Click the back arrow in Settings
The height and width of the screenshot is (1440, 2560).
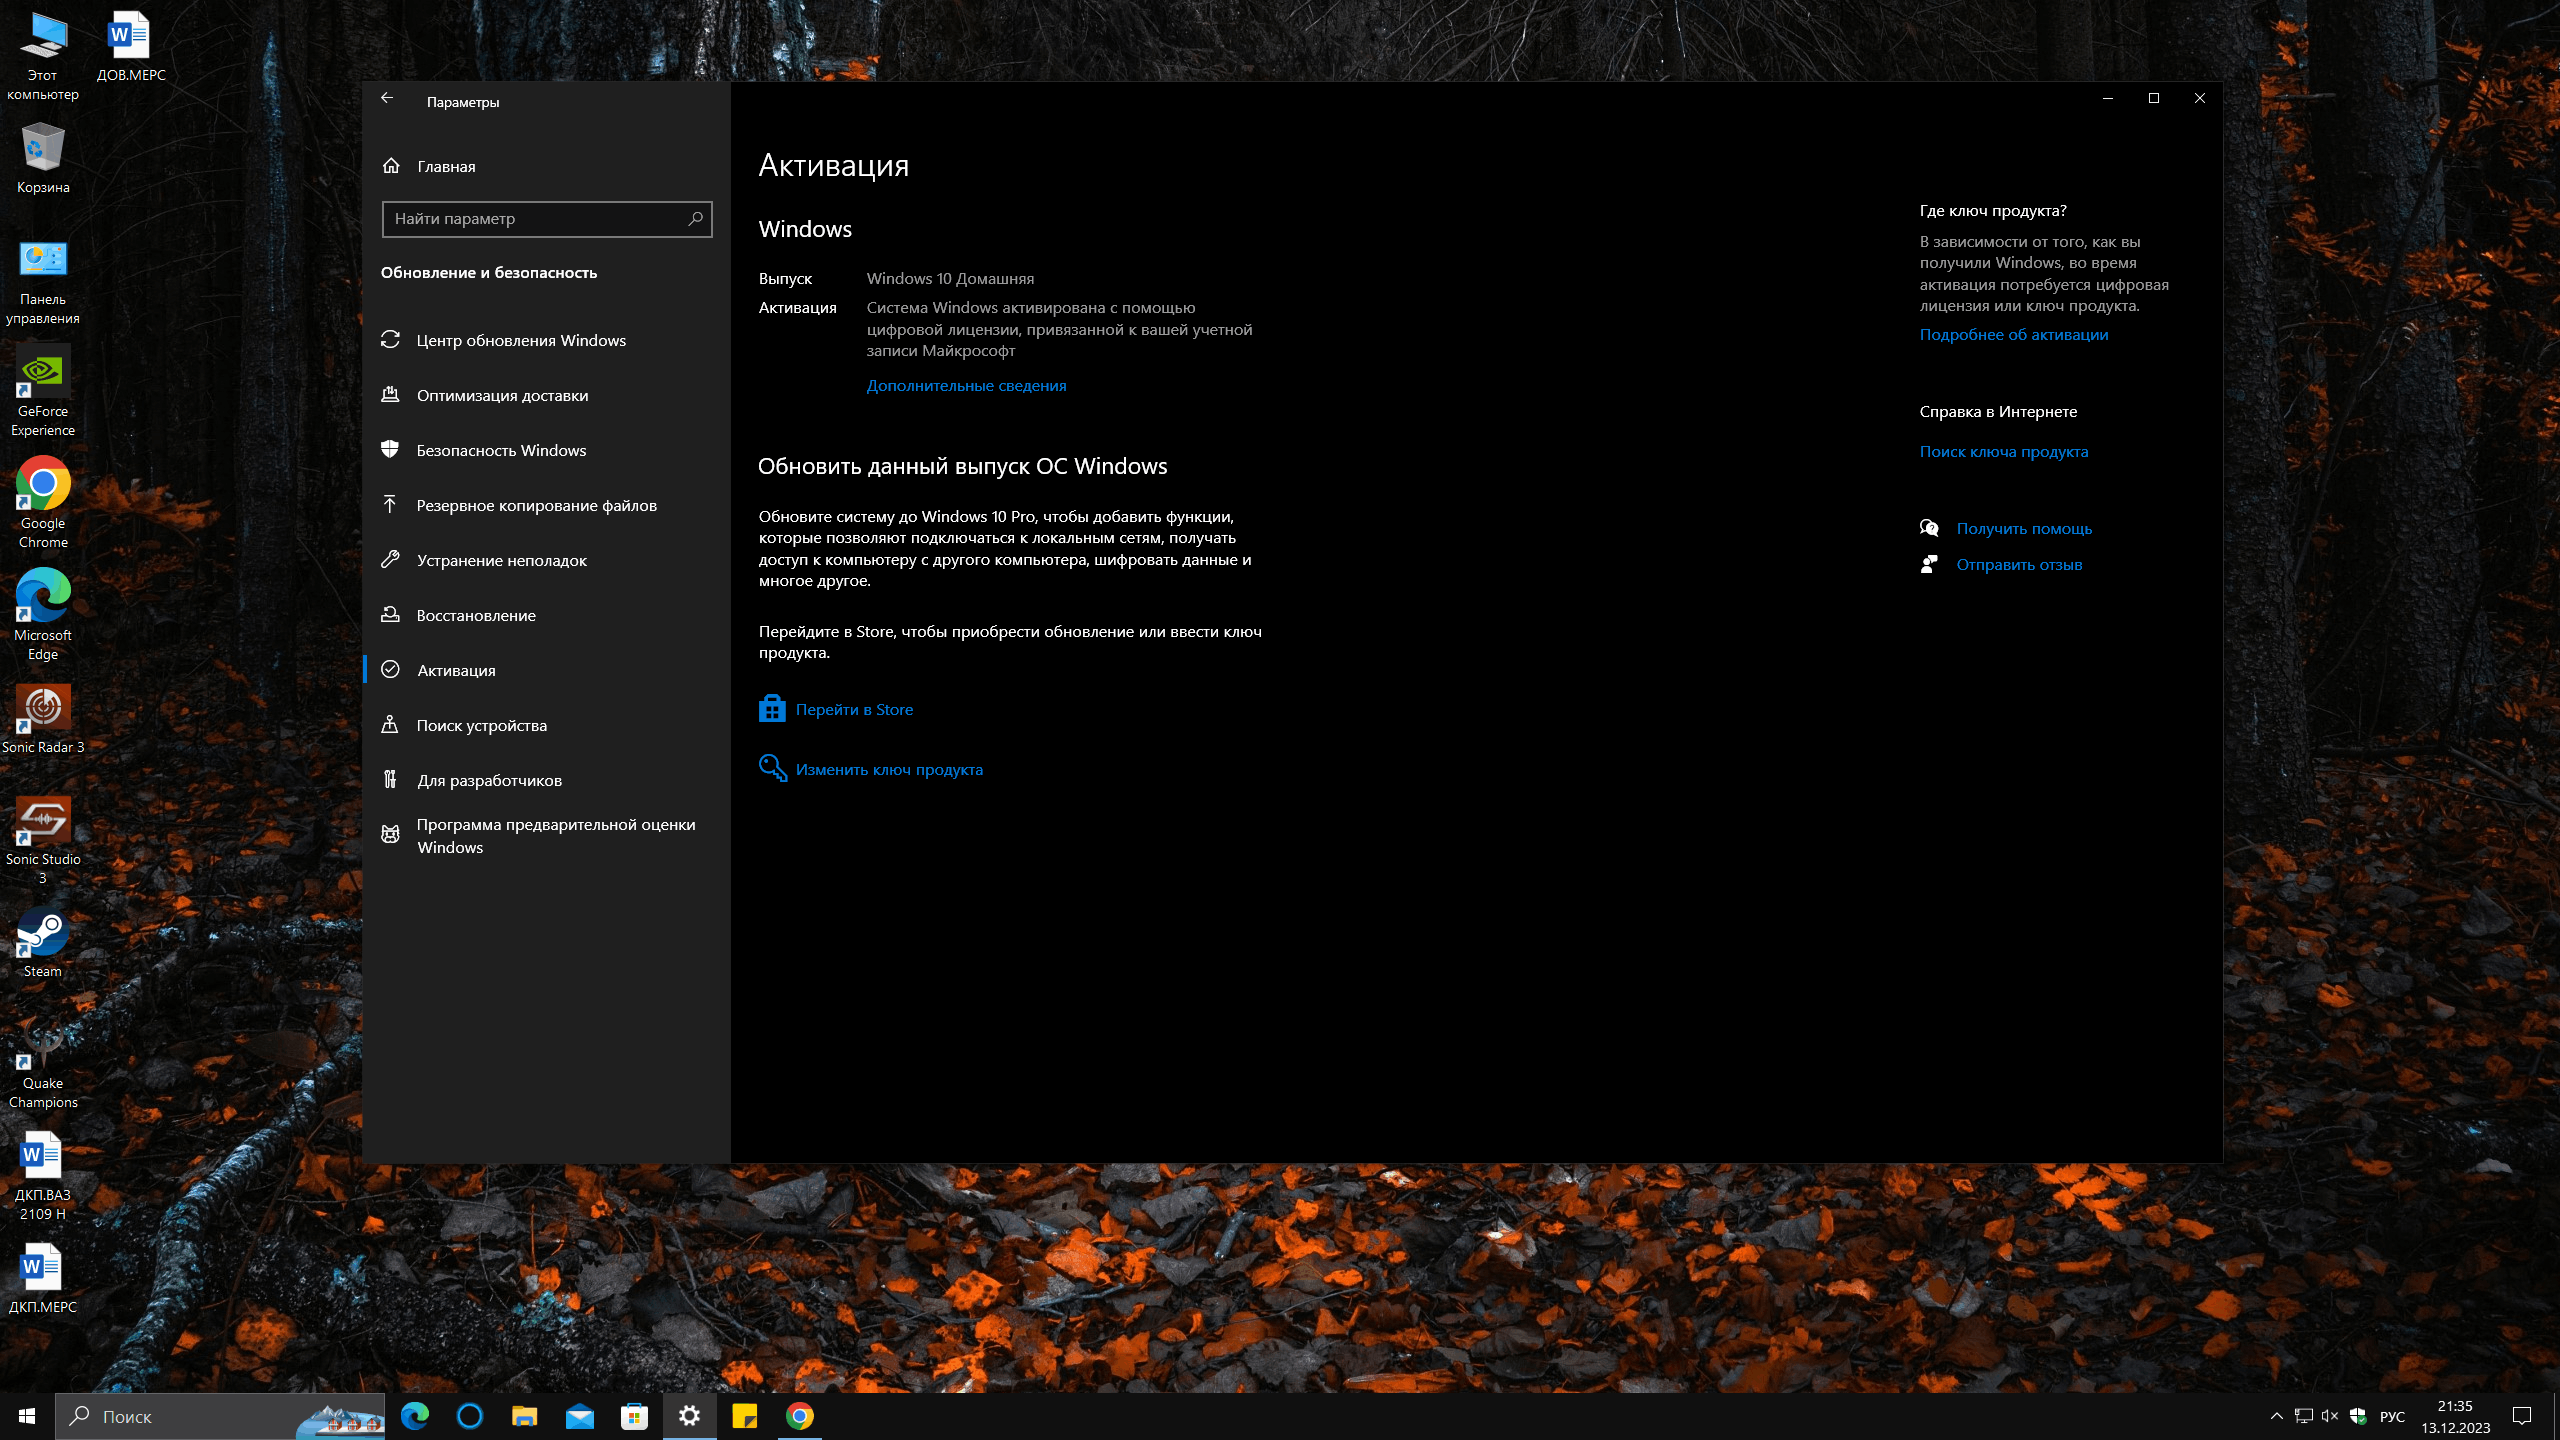[x=388, y=98]
